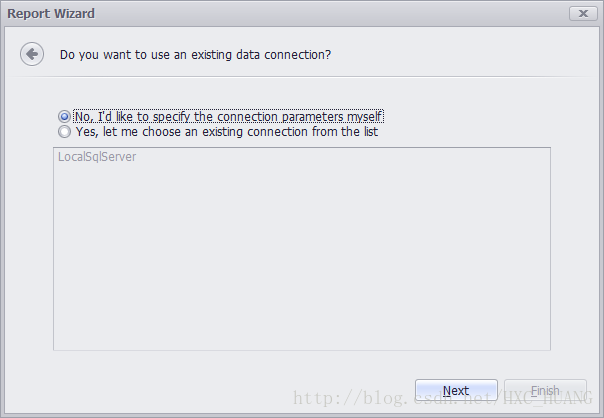Go back using the round arrow icon
This screenshot has width=604, height=418.
(32, 54)
